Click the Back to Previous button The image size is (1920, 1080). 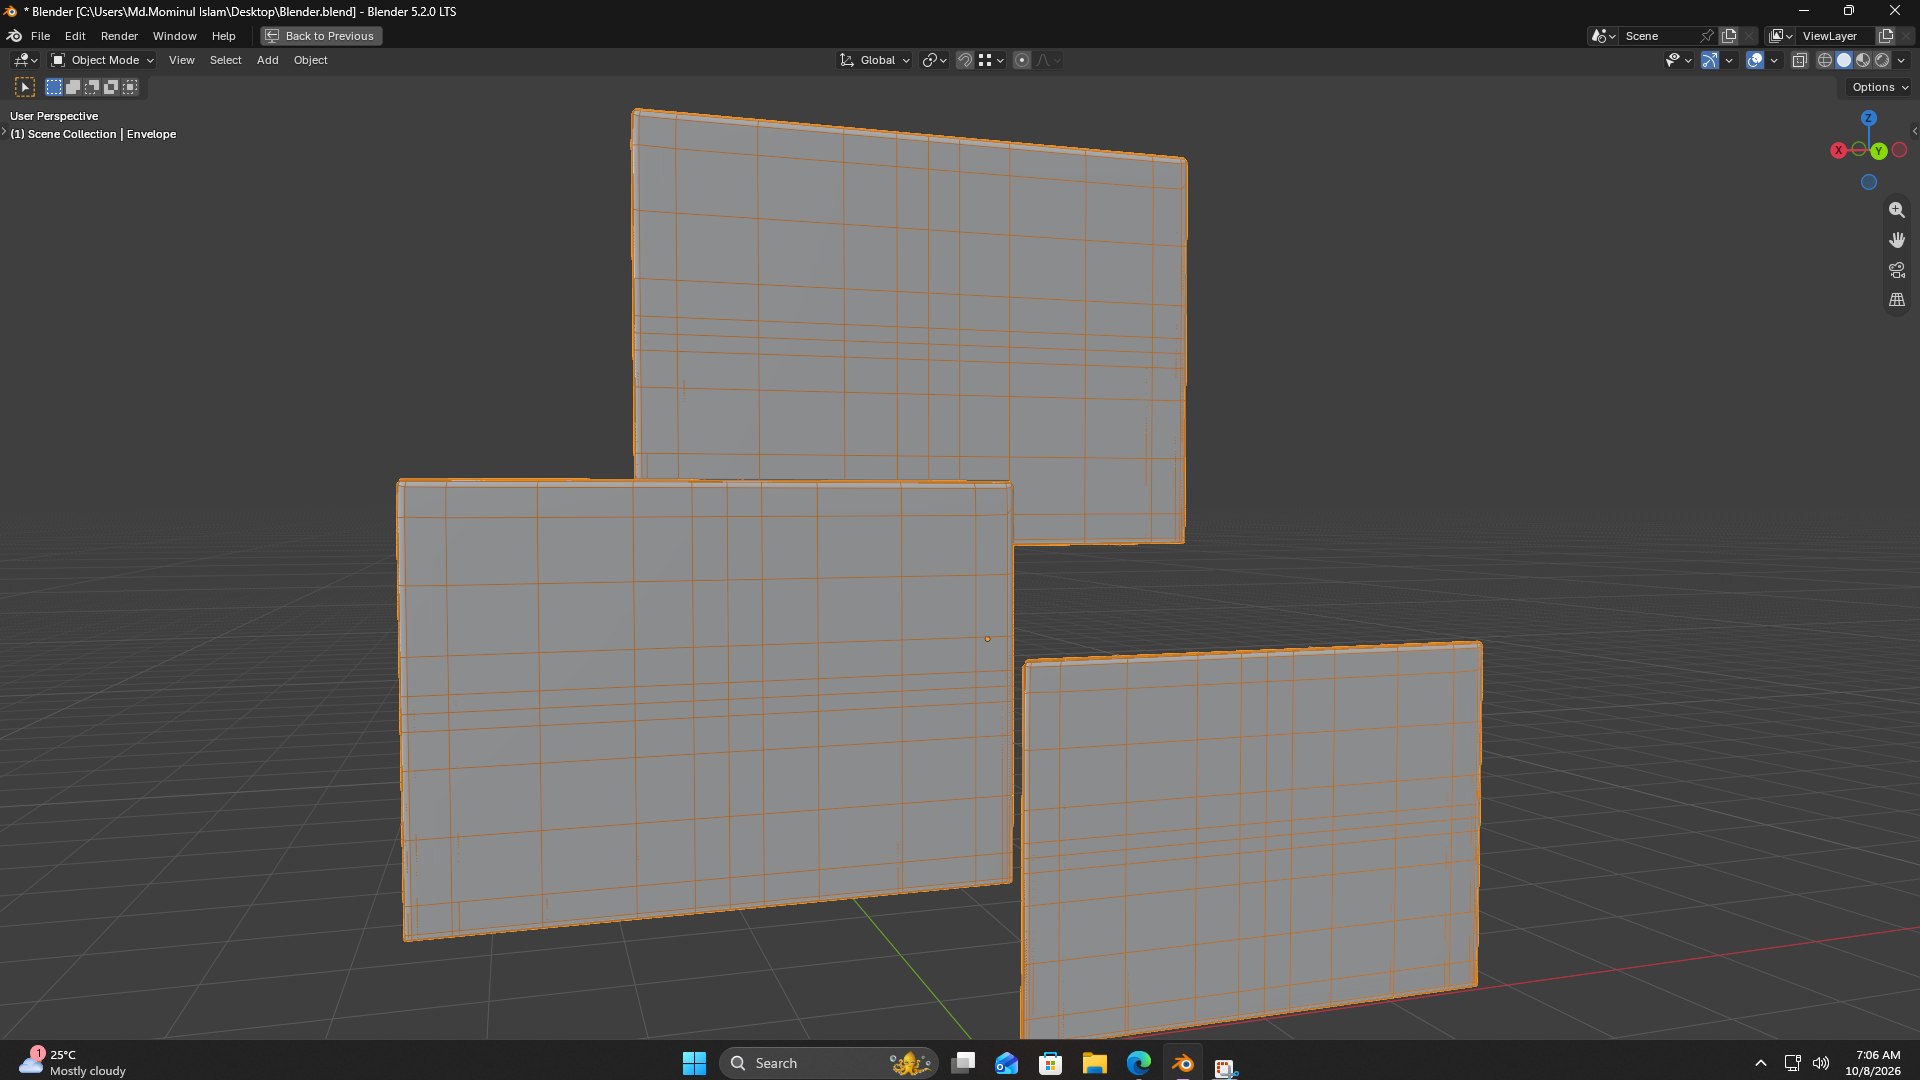point(321,36)
